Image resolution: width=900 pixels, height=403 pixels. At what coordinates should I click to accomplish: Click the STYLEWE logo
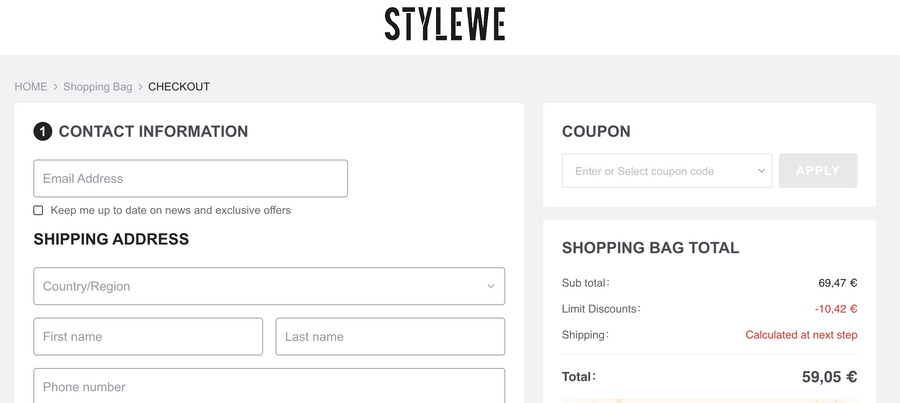click(x=445, y=24)
